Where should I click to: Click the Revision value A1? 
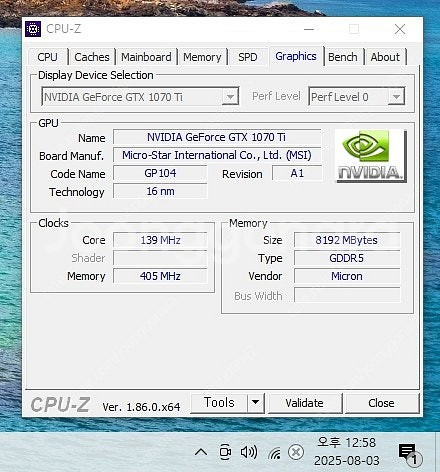[297, 173]
